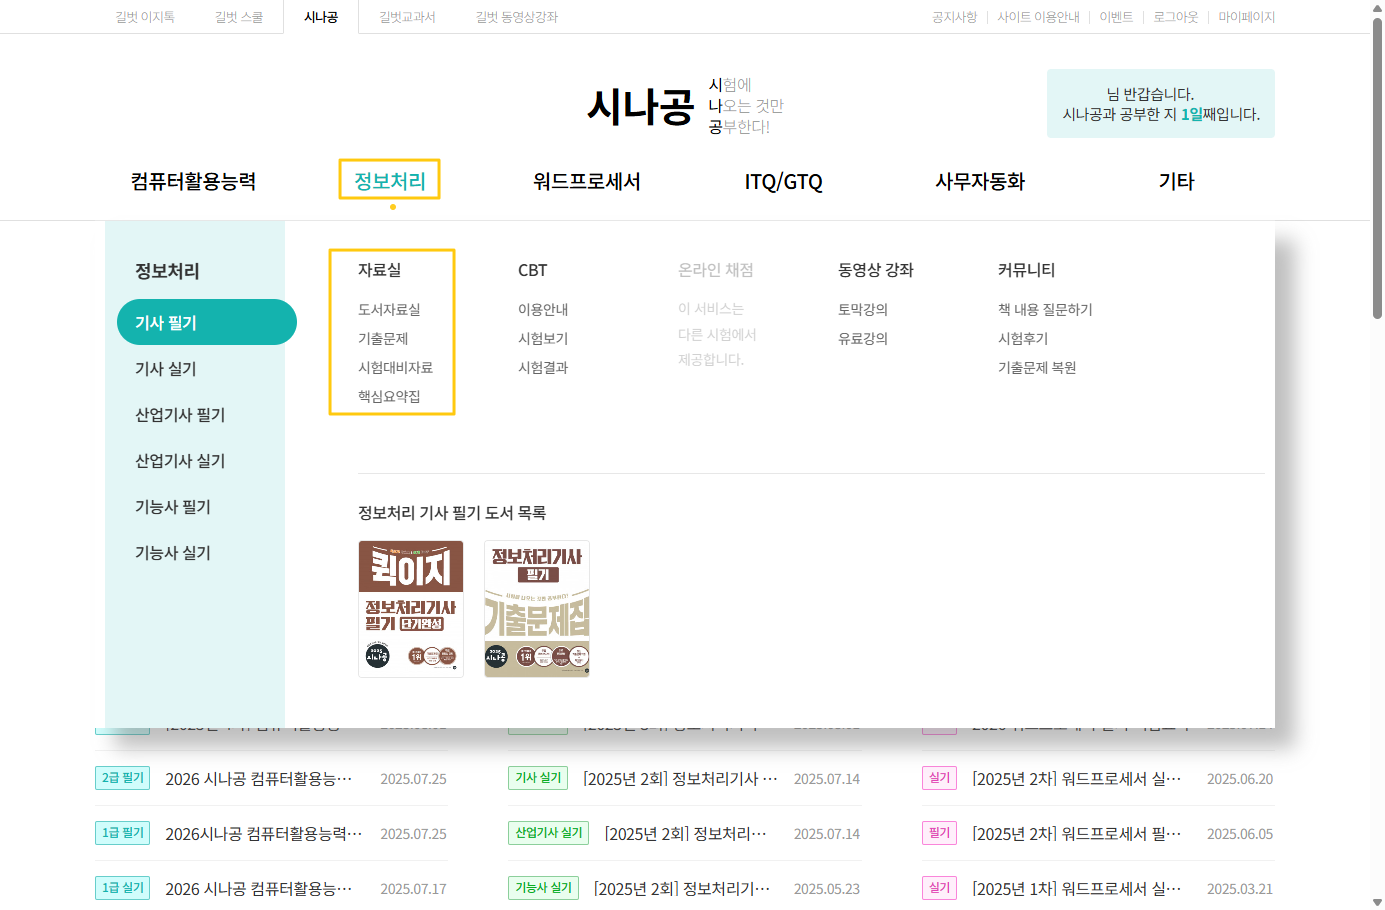The height and width of the screenshot is (910, 1385).
Task: Select 기사 필기 in sidebar
Action: pos(207,322)
